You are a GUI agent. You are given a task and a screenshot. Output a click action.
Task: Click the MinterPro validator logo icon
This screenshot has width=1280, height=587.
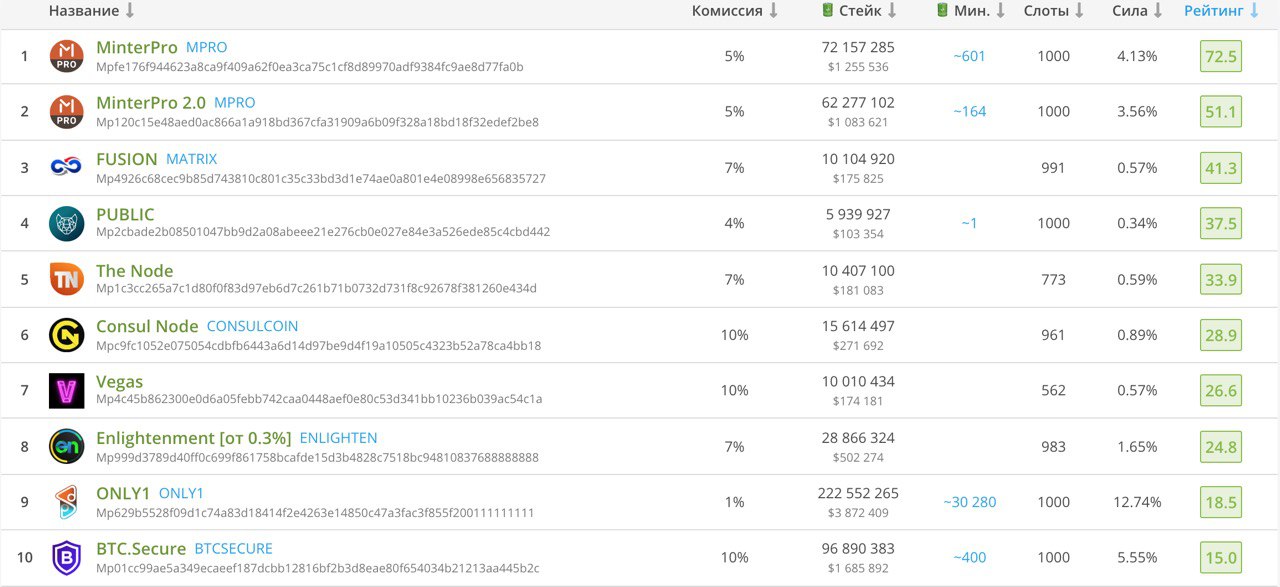67,56
